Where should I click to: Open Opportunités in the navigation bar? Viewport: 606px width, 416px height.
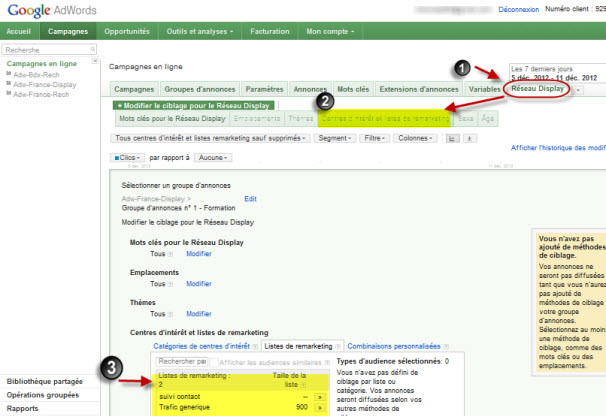pos(127,31)
